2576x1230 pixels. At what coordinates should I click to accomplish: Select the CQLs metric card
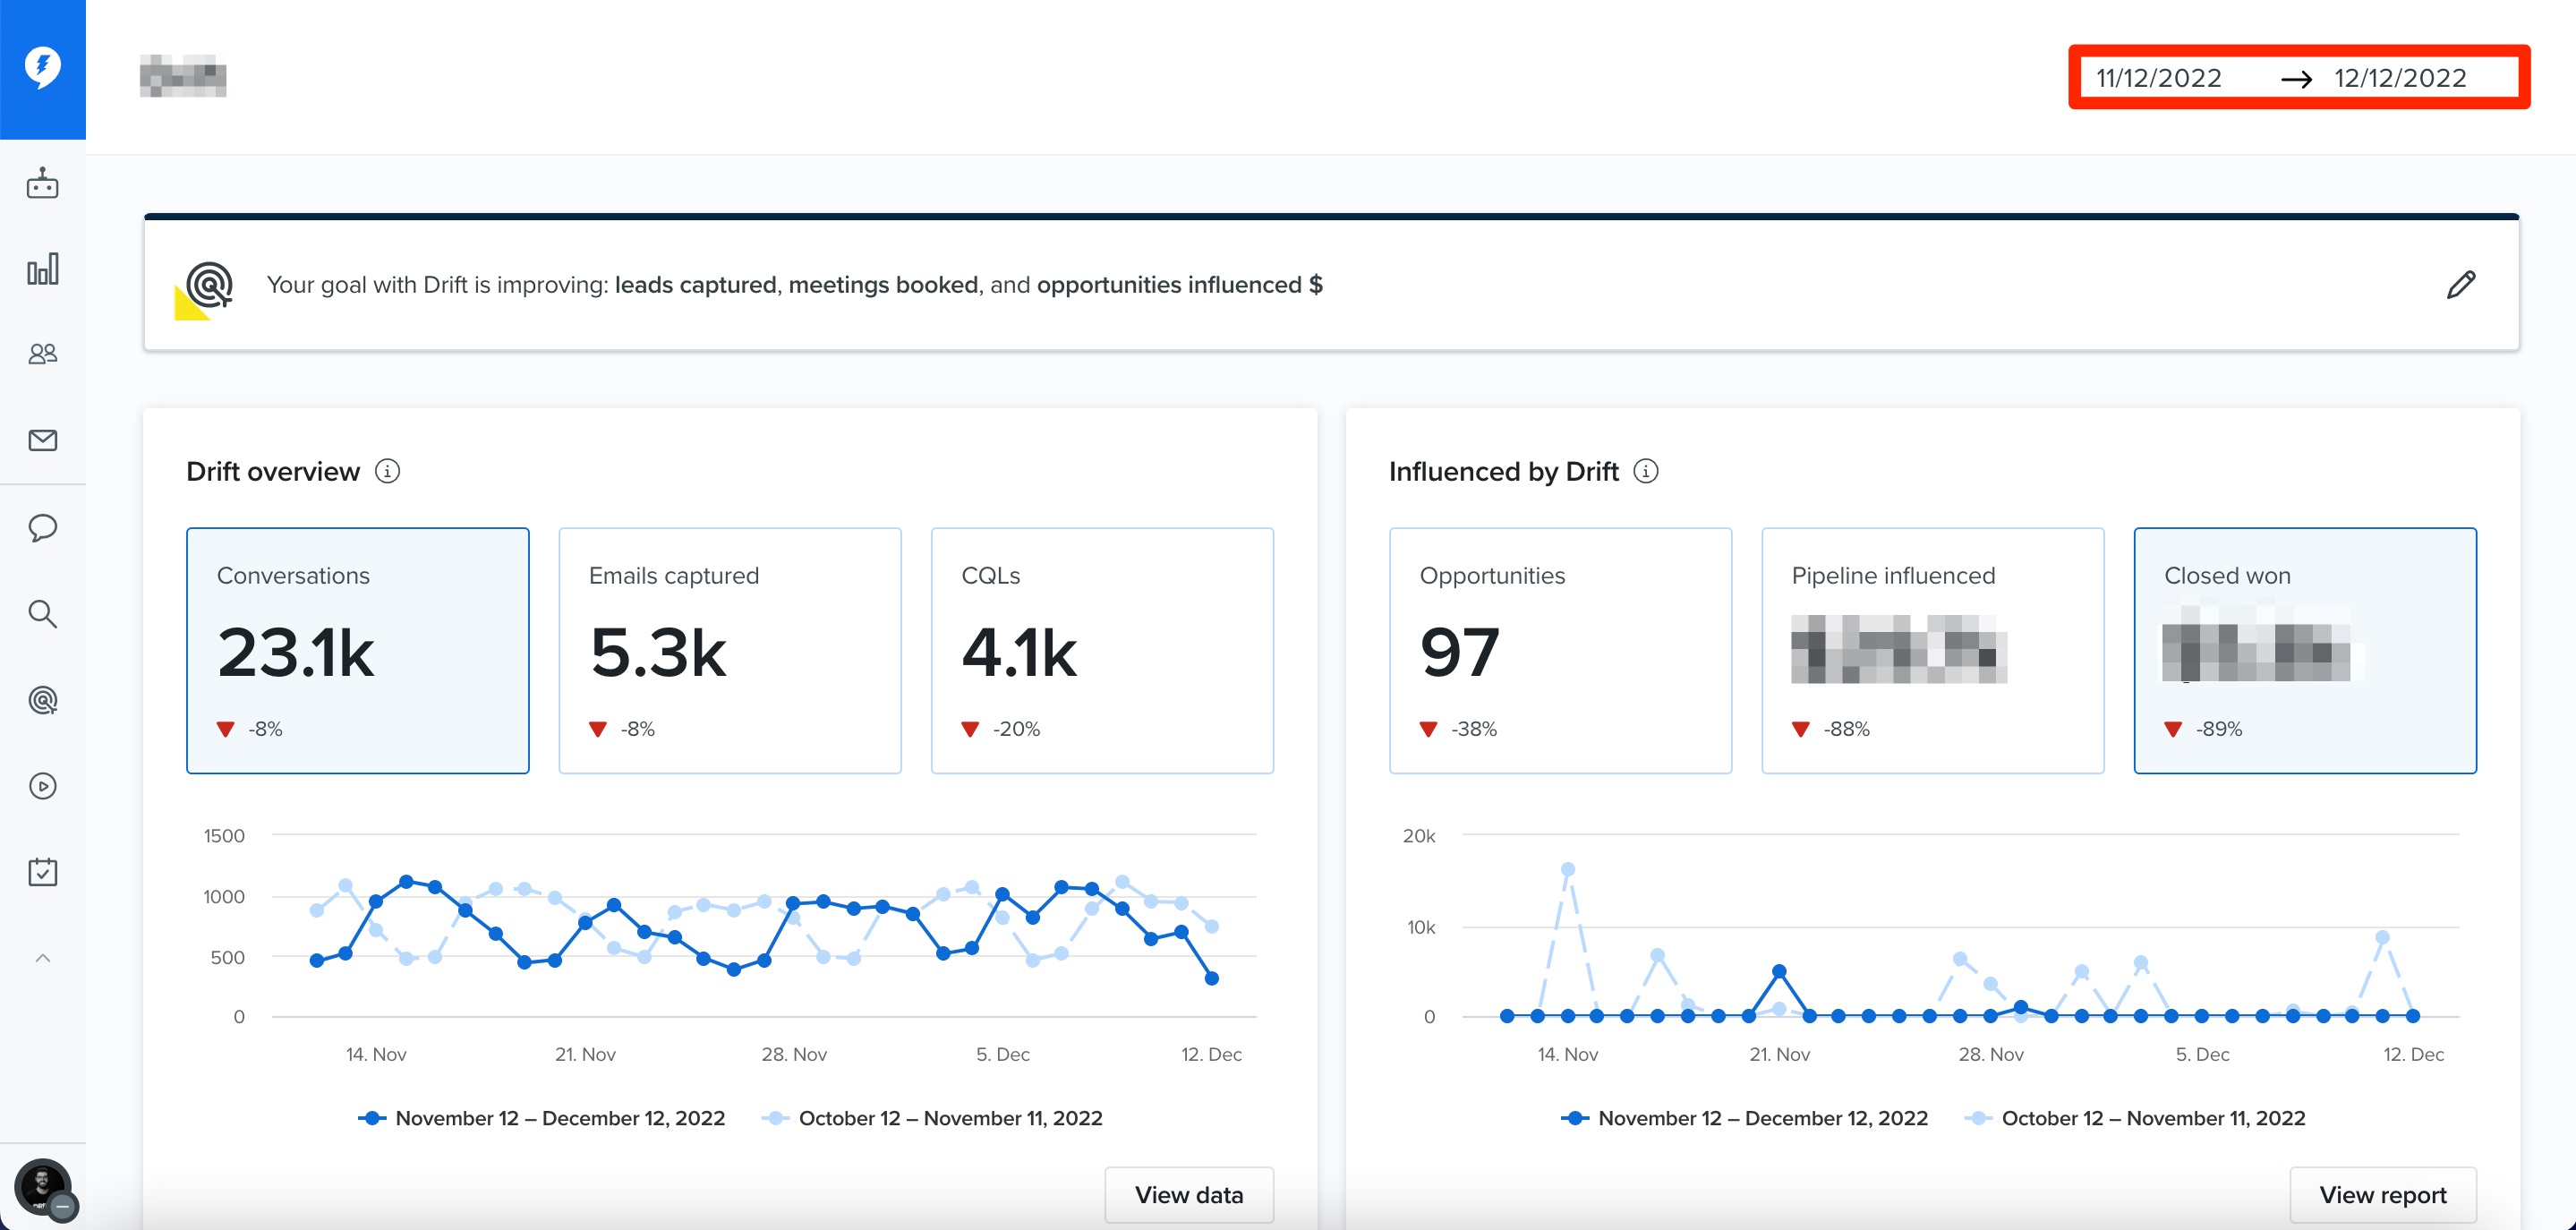coord(1102,650)
